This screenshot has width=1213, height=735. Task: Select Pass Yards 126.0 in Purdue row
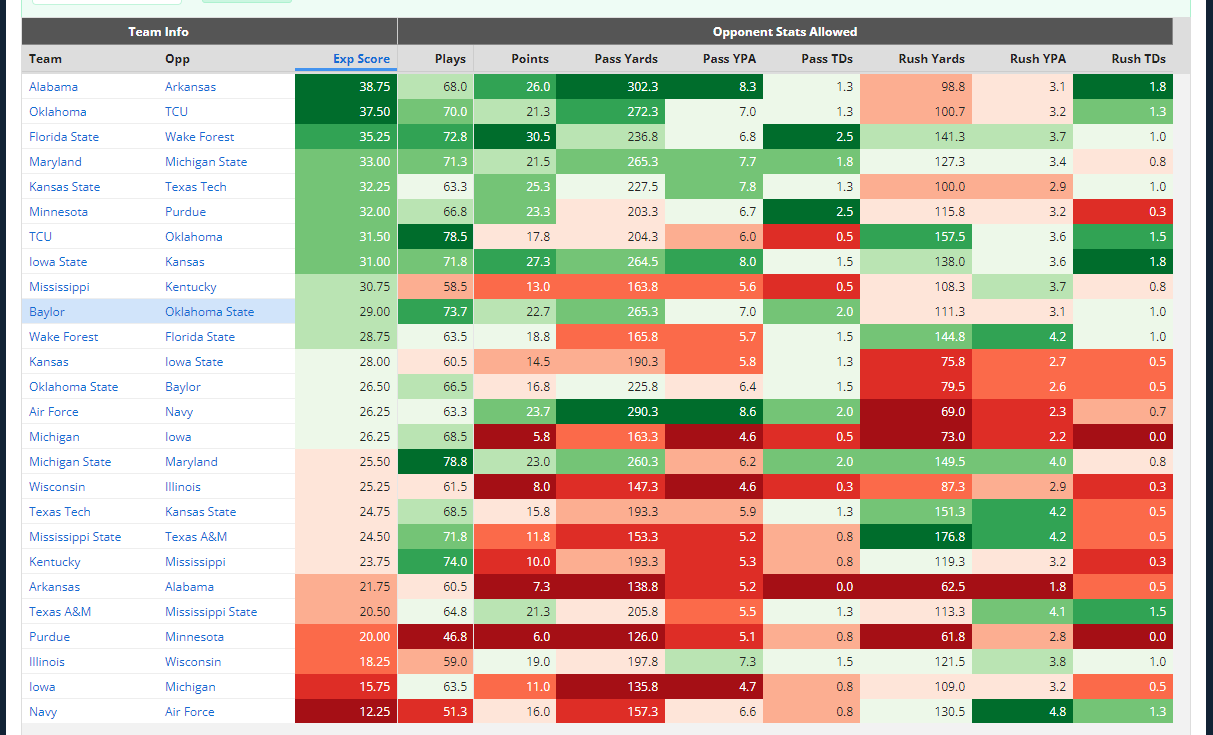click(x=609, y=637)
